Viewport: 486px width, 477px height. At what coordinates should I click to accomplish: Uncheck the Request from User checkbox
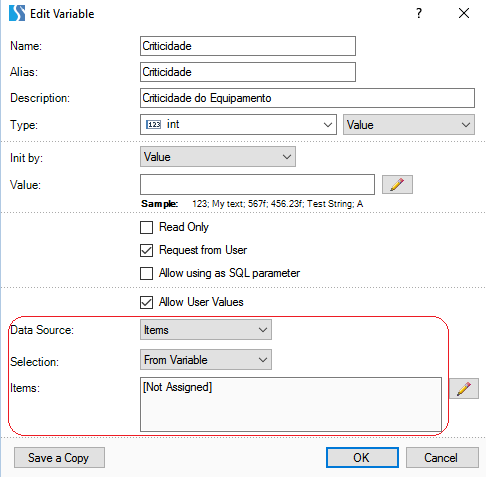(146, 250)
